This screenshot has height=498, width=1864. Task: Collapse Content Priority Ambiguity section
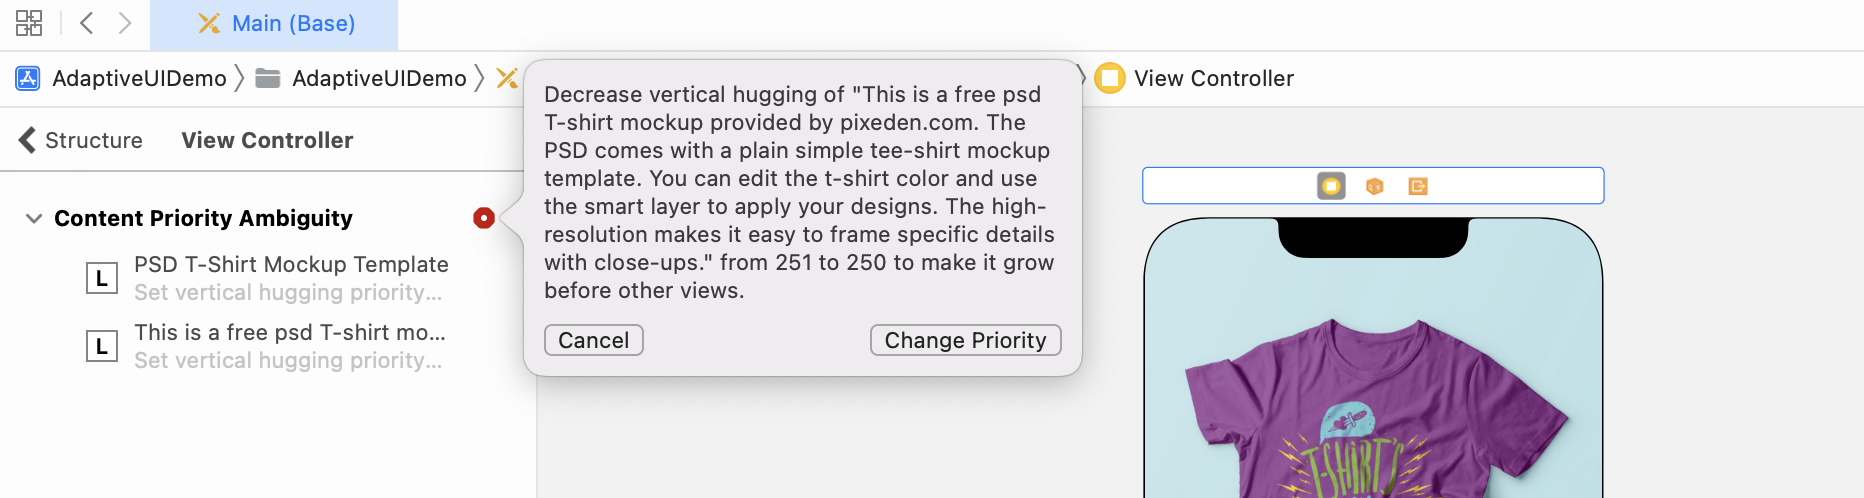[x=34, y=218]
